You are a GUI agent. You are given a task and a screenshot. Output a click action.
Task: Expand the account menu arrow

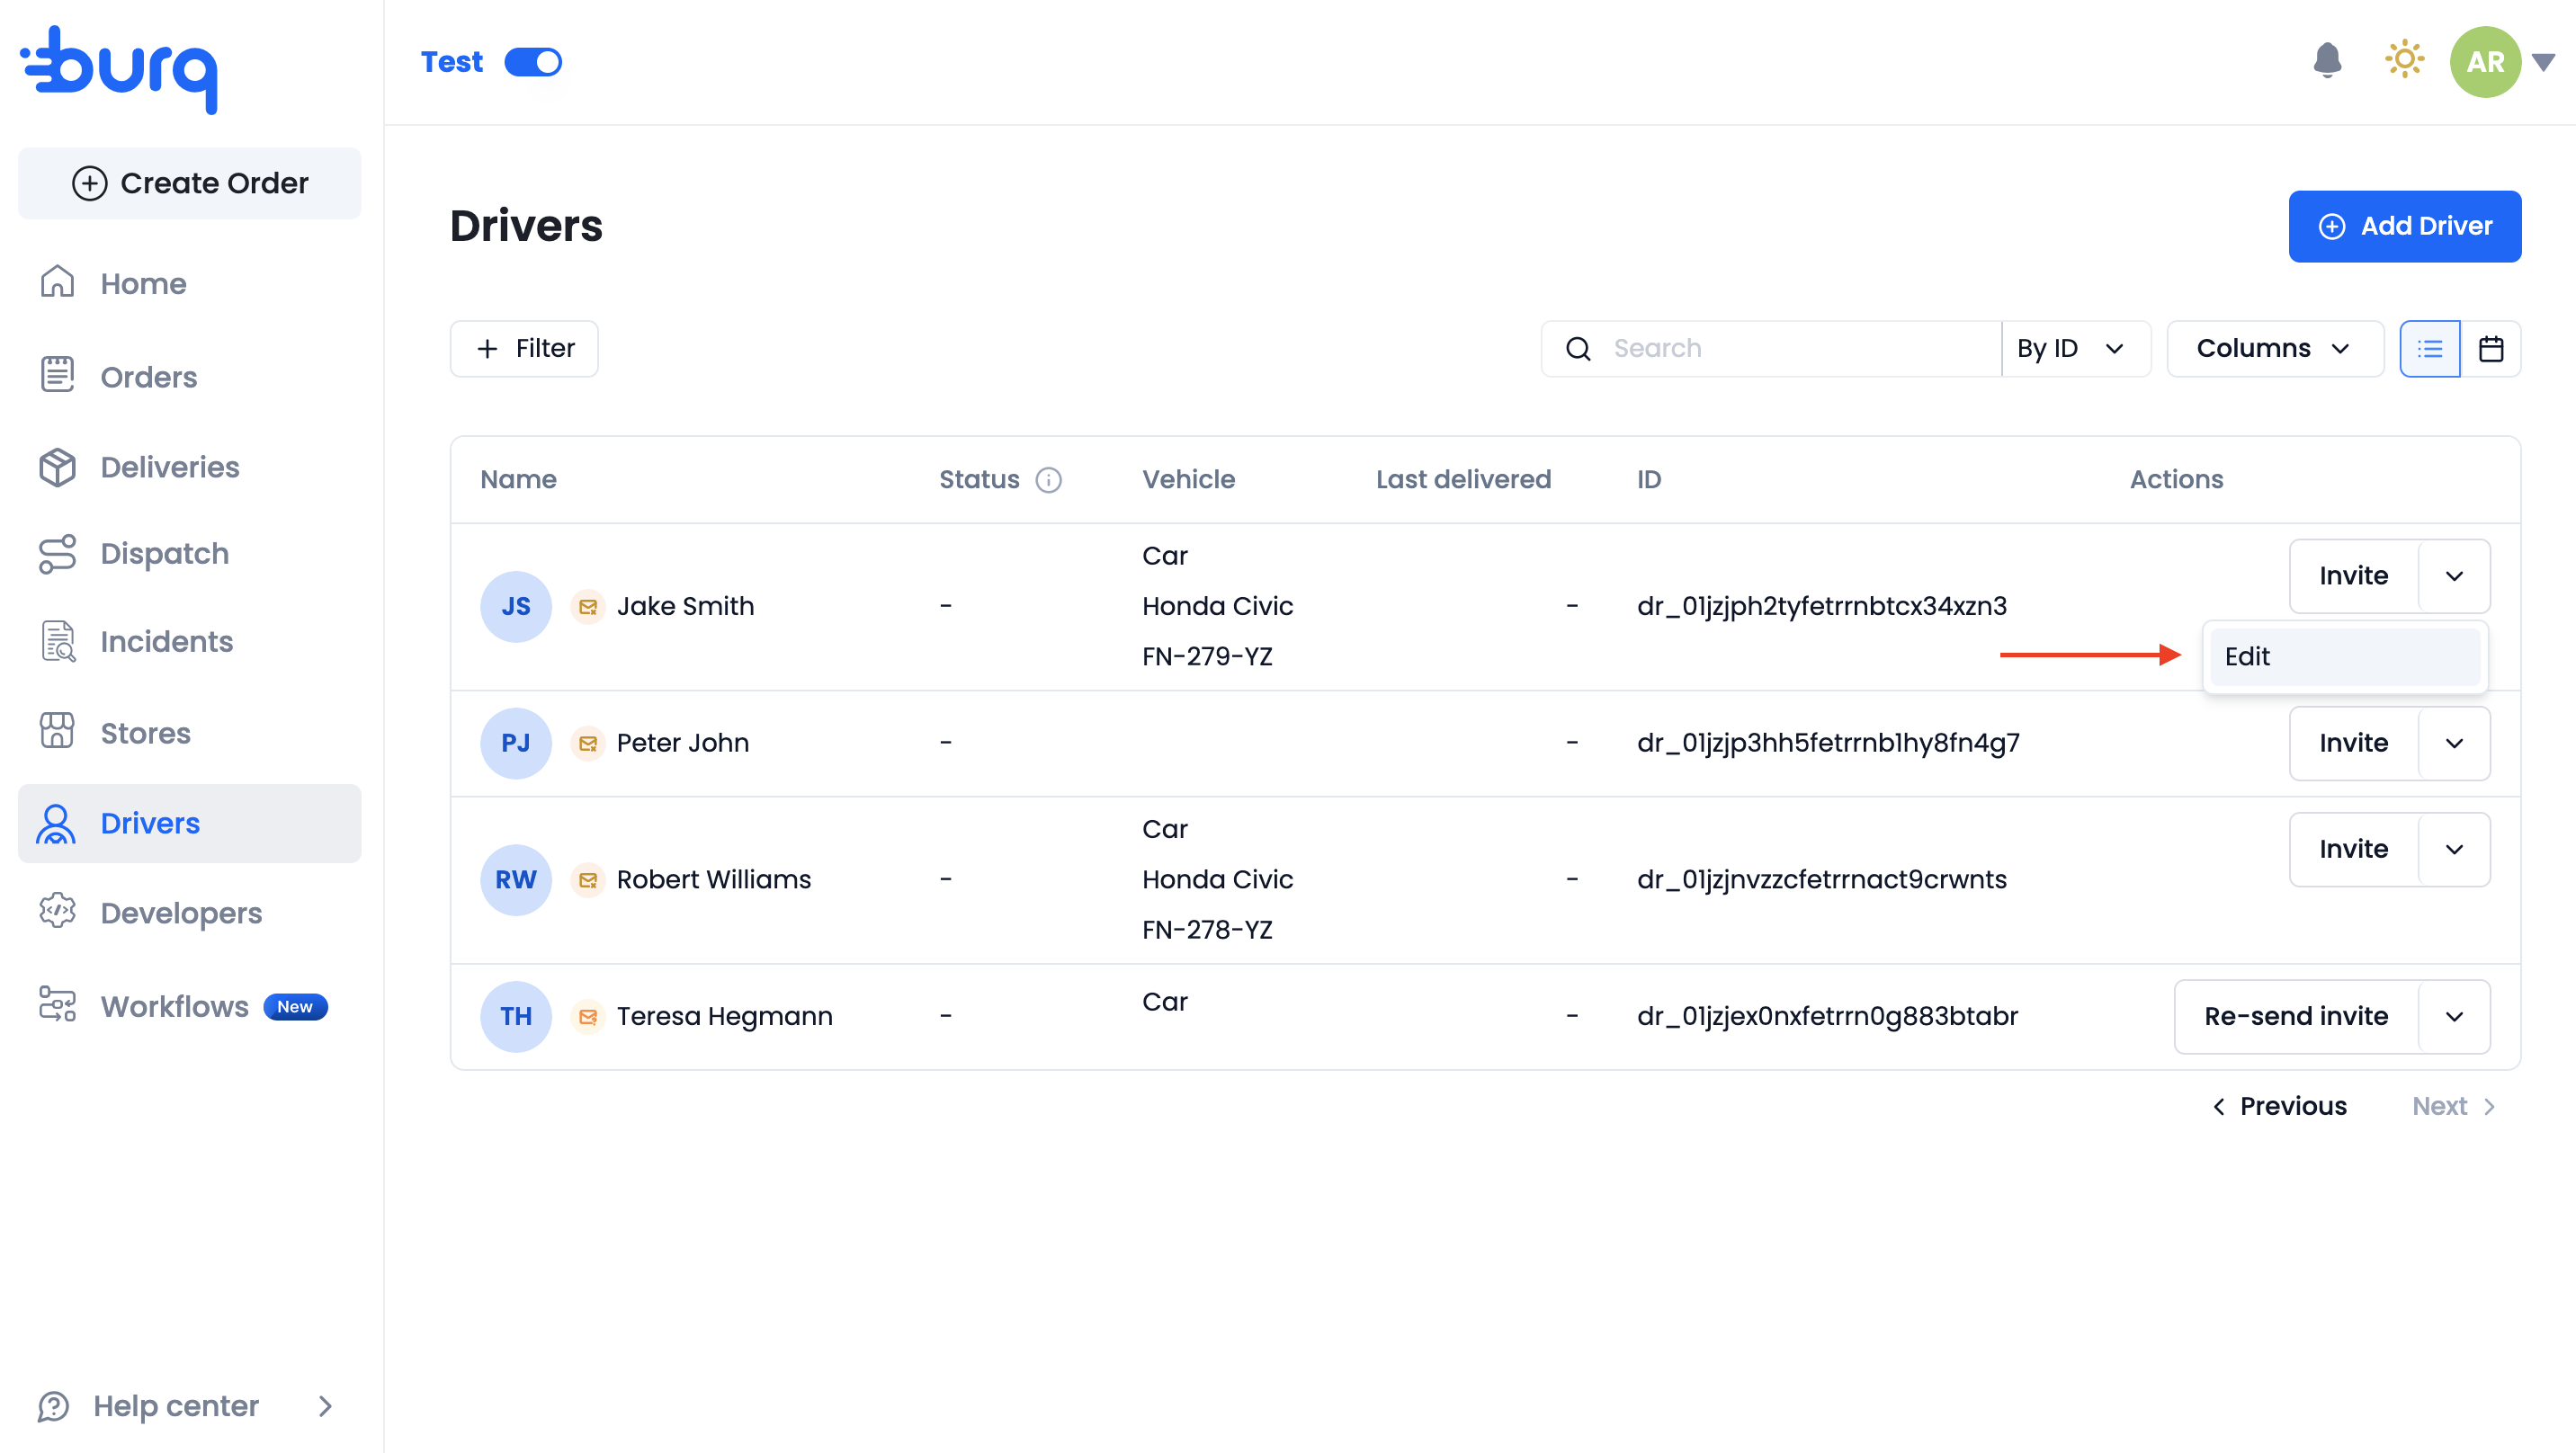click(x=2544, y=63)
